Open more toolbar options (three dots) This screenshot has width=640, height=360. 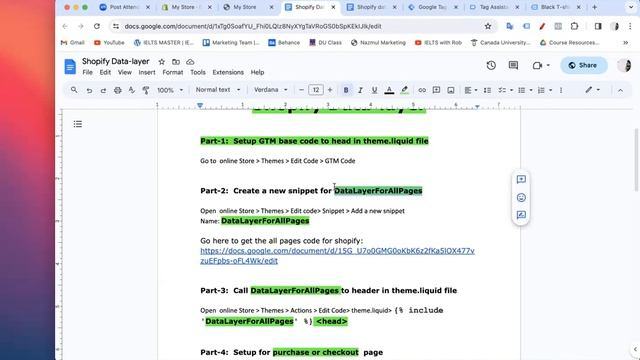pyautogui.click(x=561, y=90)
